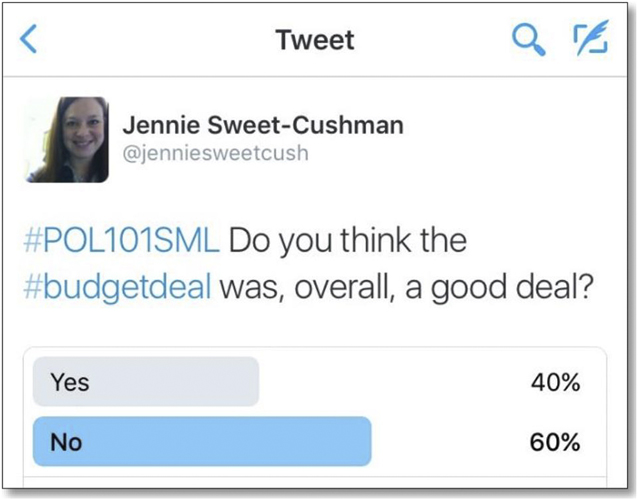Open Jennie Sweet-Cushman's profile photo
This screenshot has width=638, height=500.
tap(68, 139)
